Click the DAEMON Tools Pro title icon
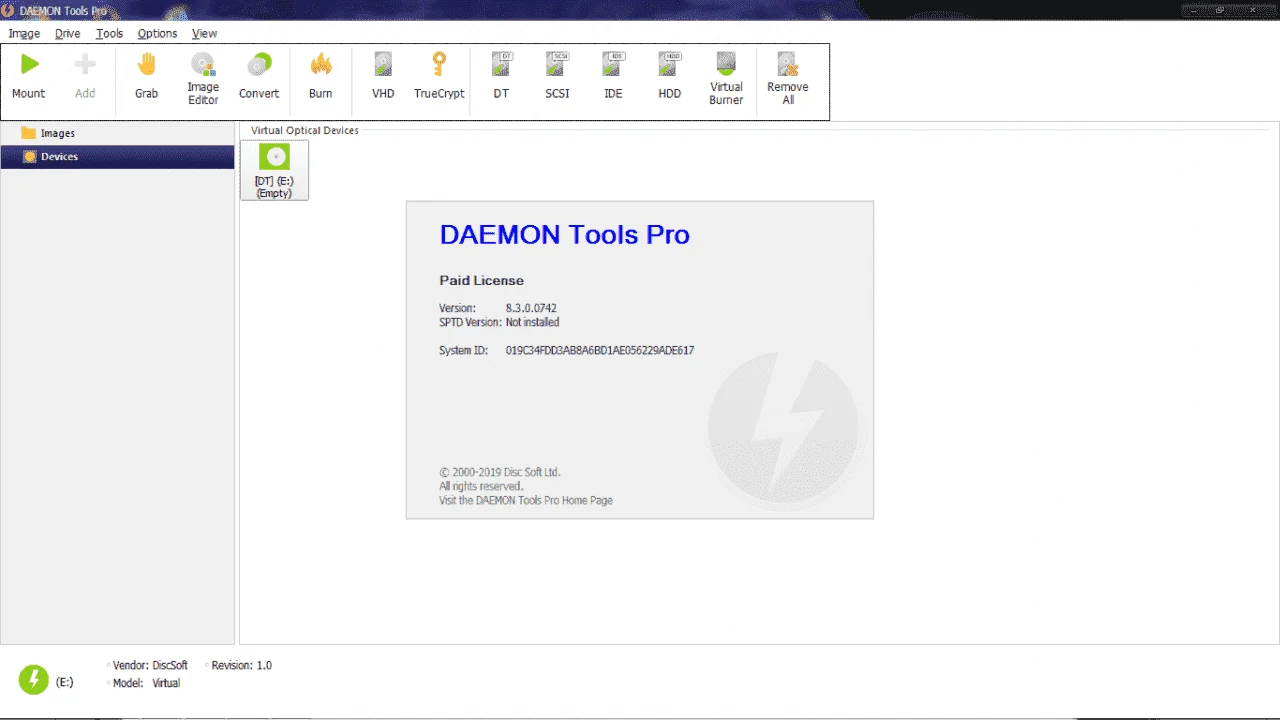Image resolution: width=1280 pixels, height=720 pixels. [x=8, y=10]
